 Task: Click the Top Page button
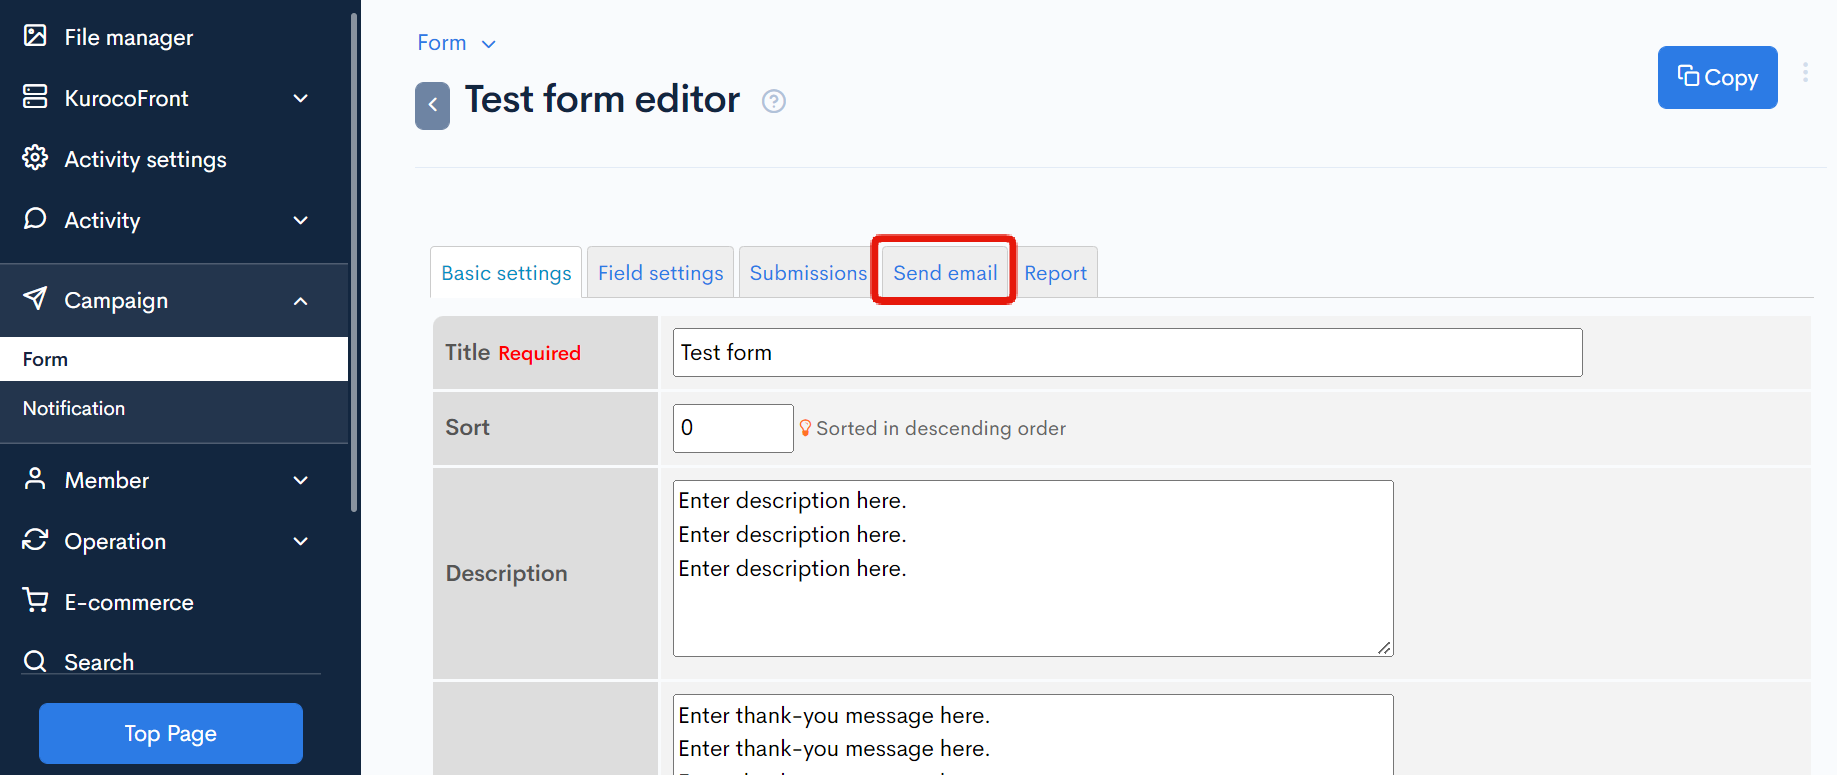point(171,733)
